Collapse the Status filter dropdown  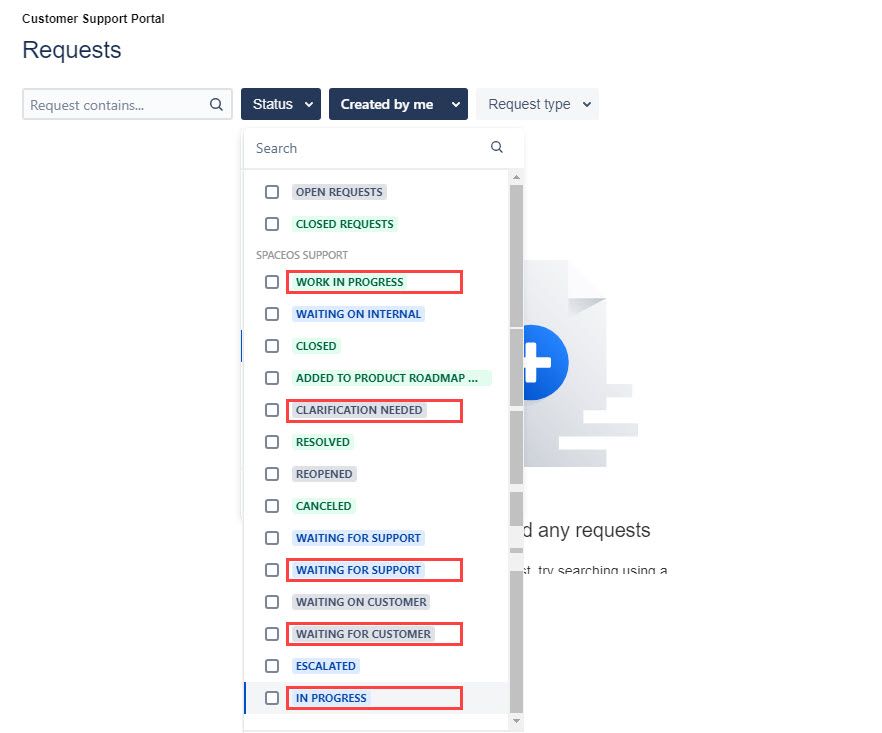coord(280,104)
